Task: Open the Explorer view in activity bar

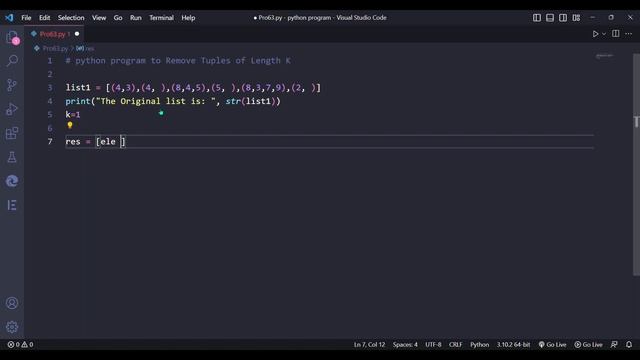Action: click(12, 37)
